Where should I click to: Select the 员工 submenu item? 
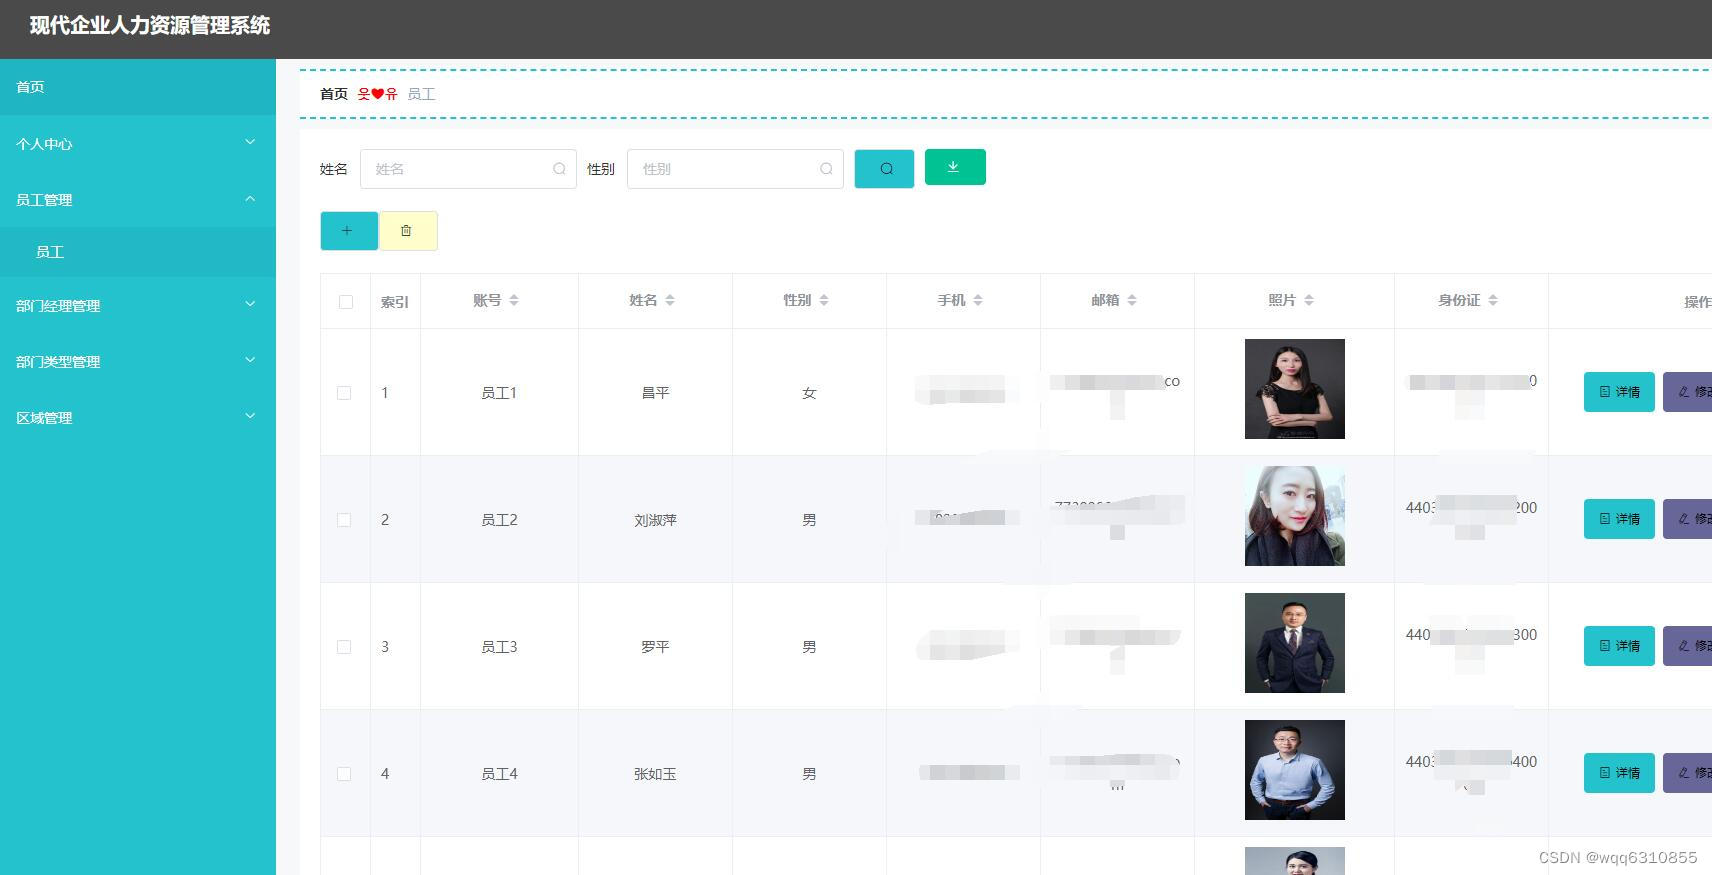(138, 252)
